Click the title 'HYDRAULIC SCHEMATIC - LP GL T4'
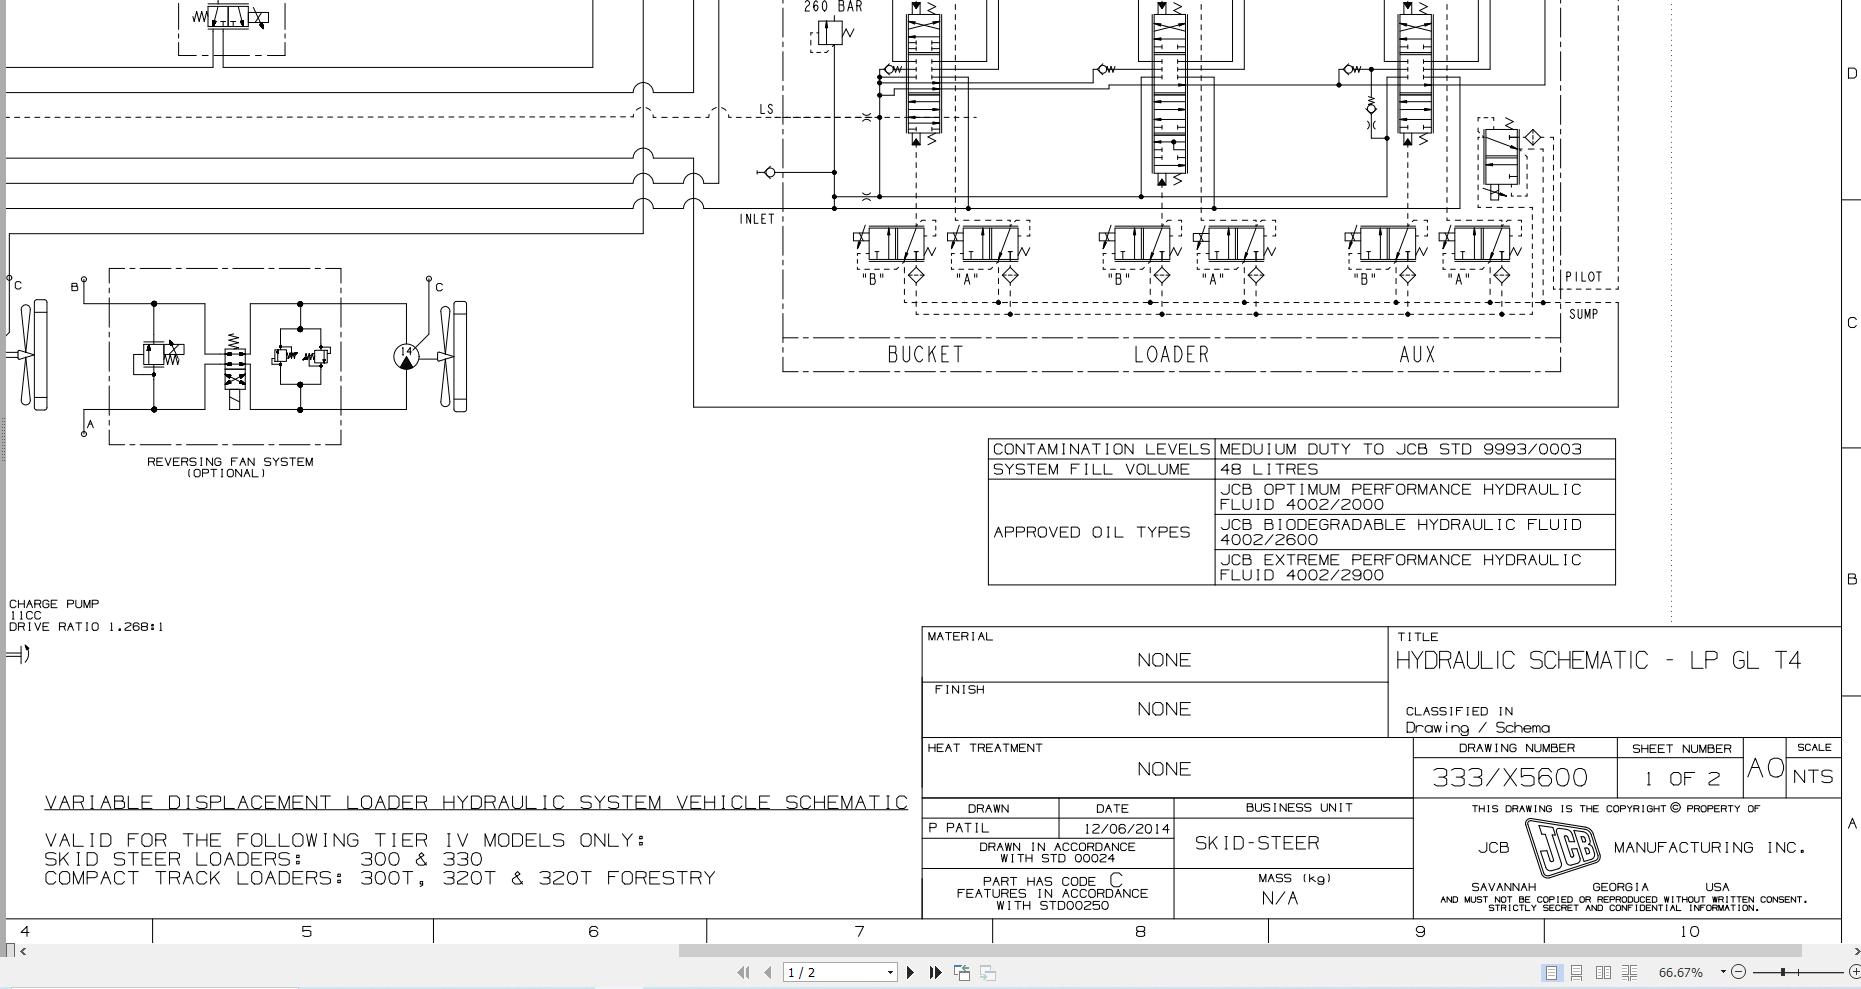 [1598, 660]
